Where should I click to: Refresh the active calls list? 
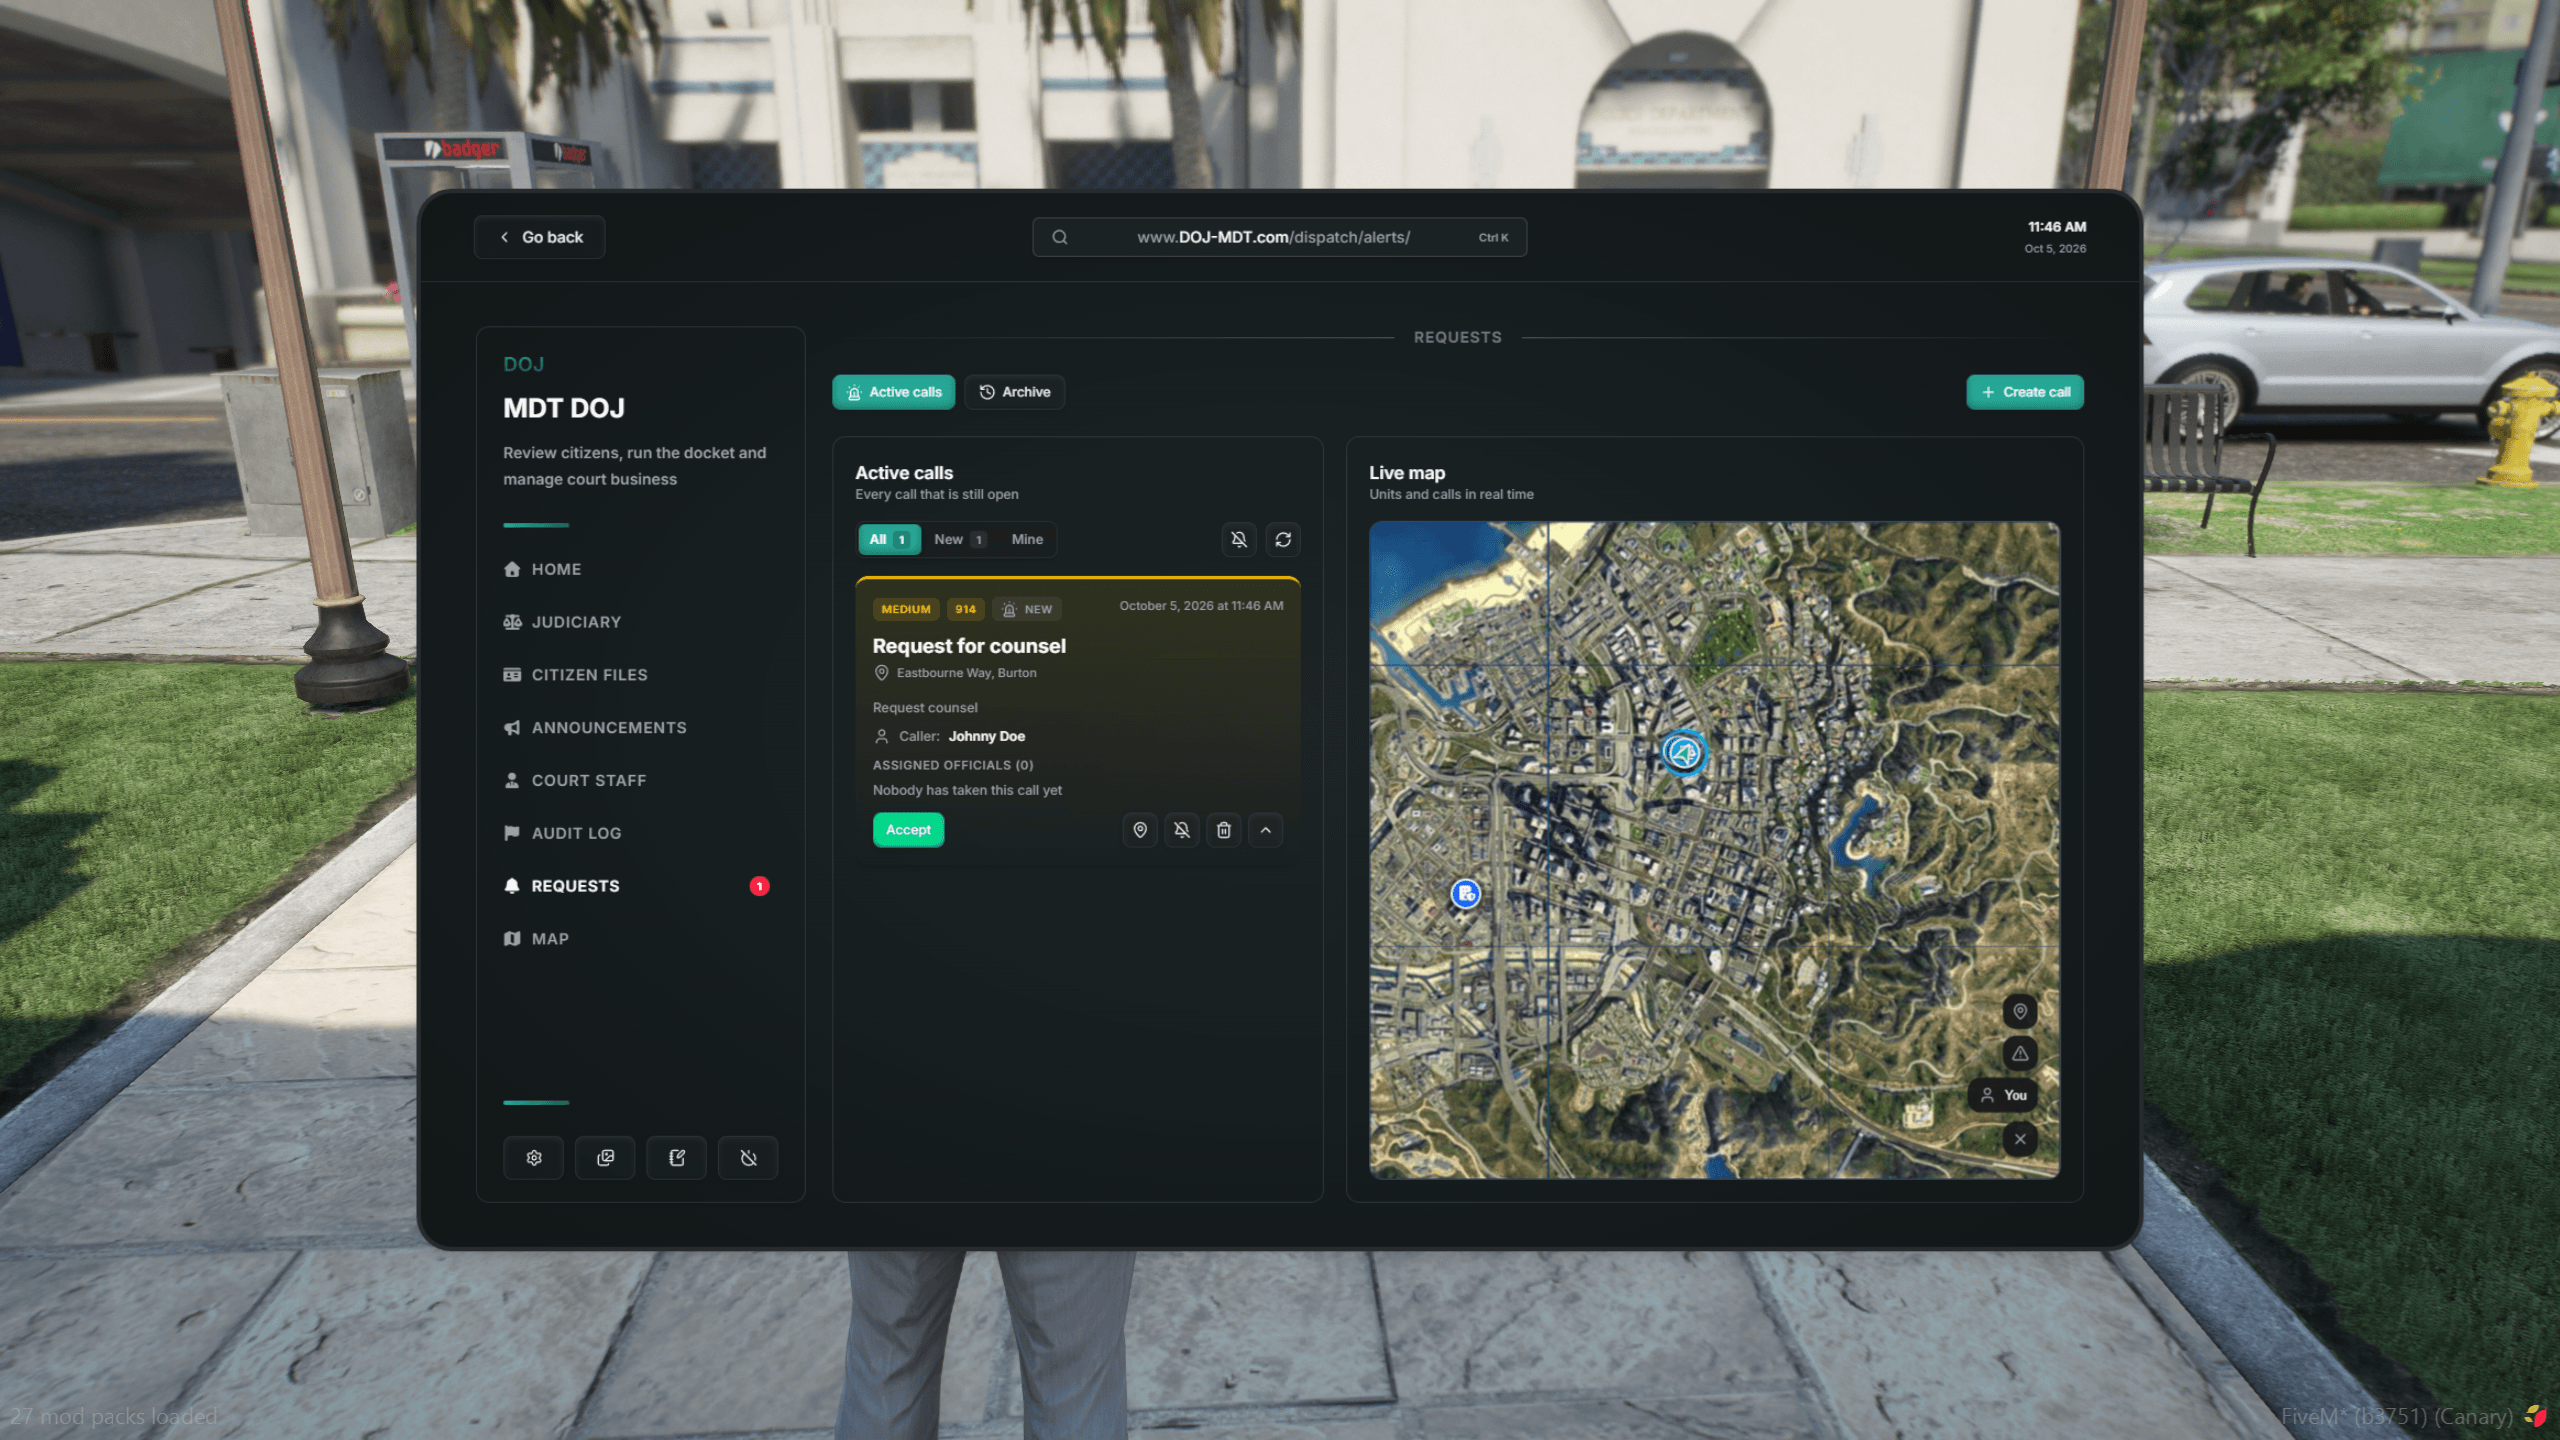[x=1283, y=539]
